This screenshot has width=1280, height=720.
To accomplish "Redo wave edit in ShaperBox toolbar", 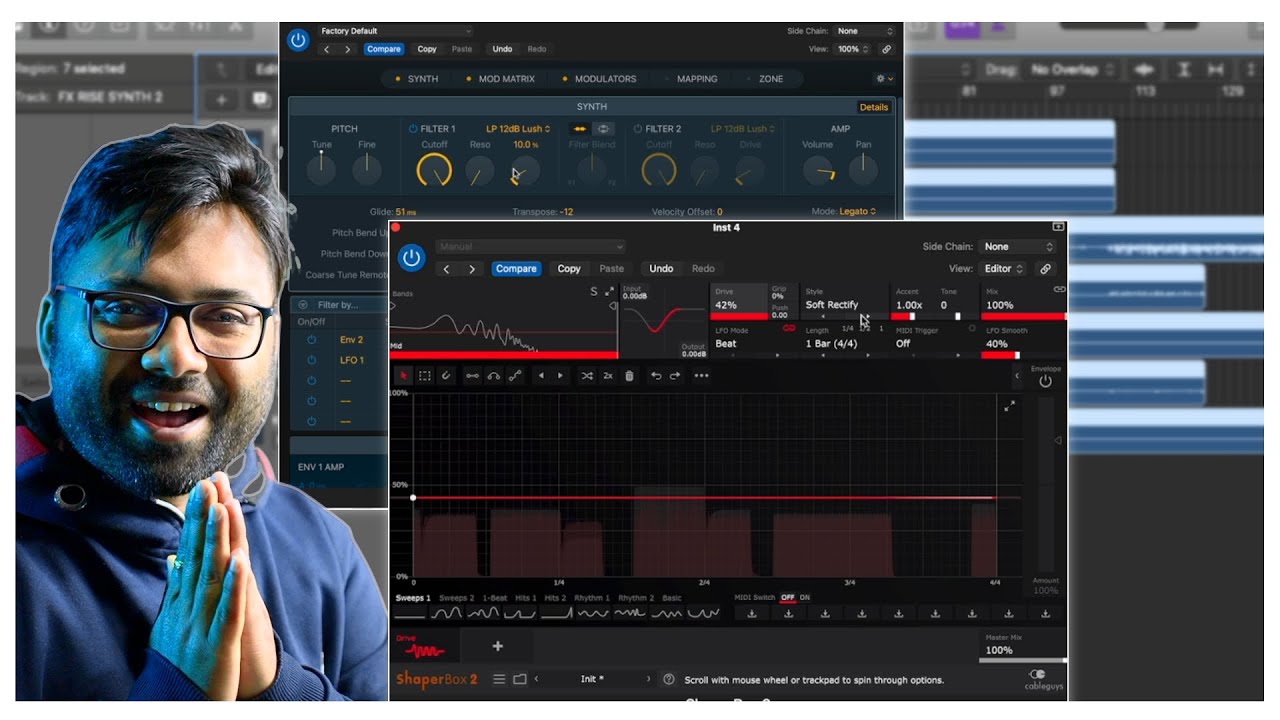I will [675, 376].
